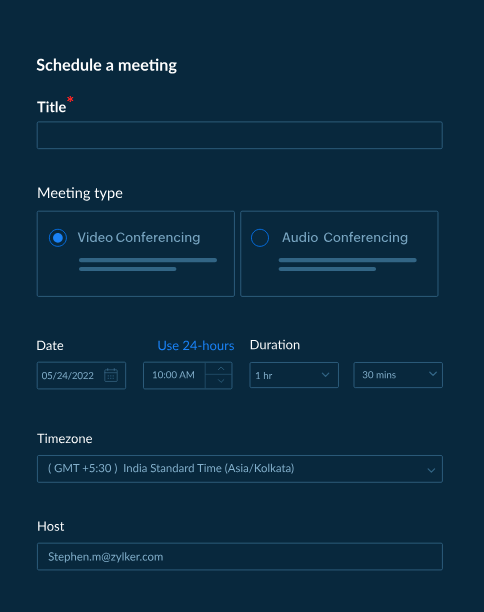The height and width of the screenshot is (612, 484).
Task: Open the Timezone dropdown chevron
Action: 431,470
